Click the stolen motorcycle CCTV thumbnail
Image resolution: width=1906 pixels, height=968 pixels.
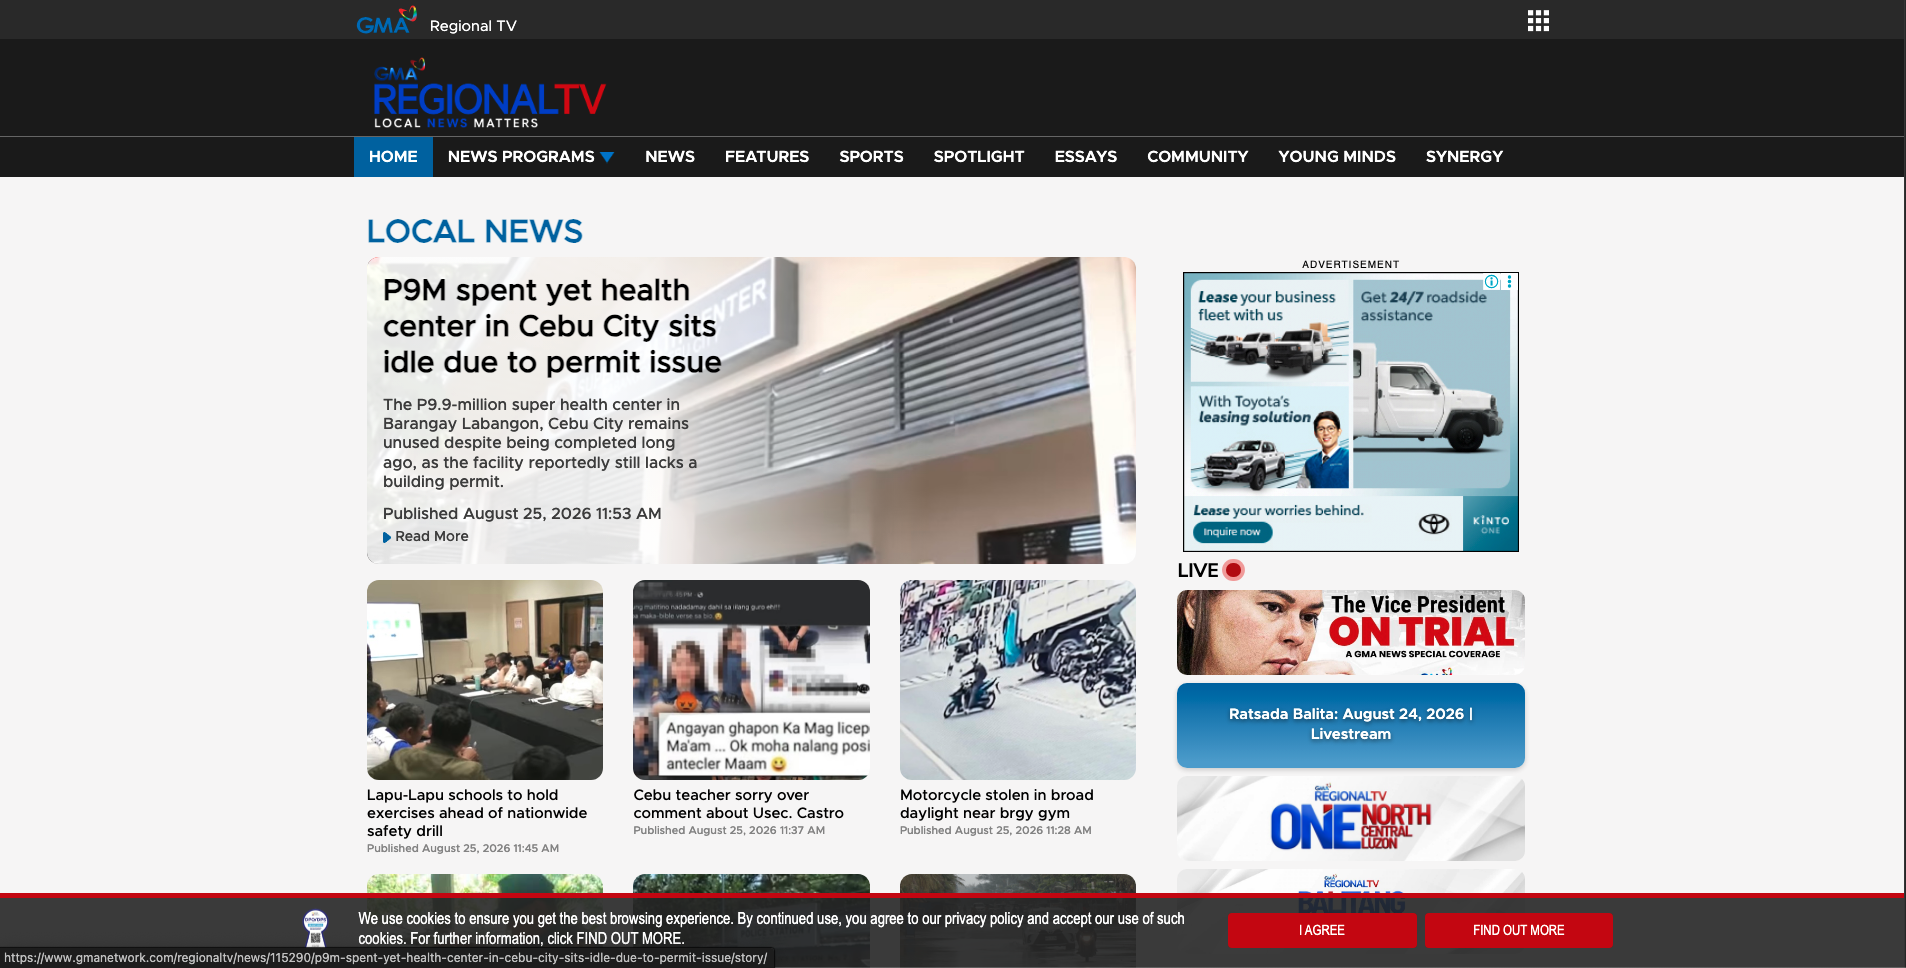[1018, 680]
